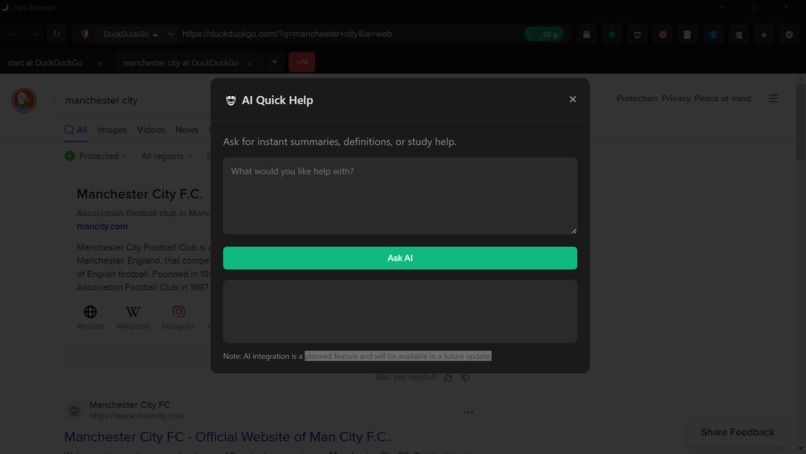
Task: Select 'manchester city at DuckDuckGo' tab
Action: coord(181,63)
